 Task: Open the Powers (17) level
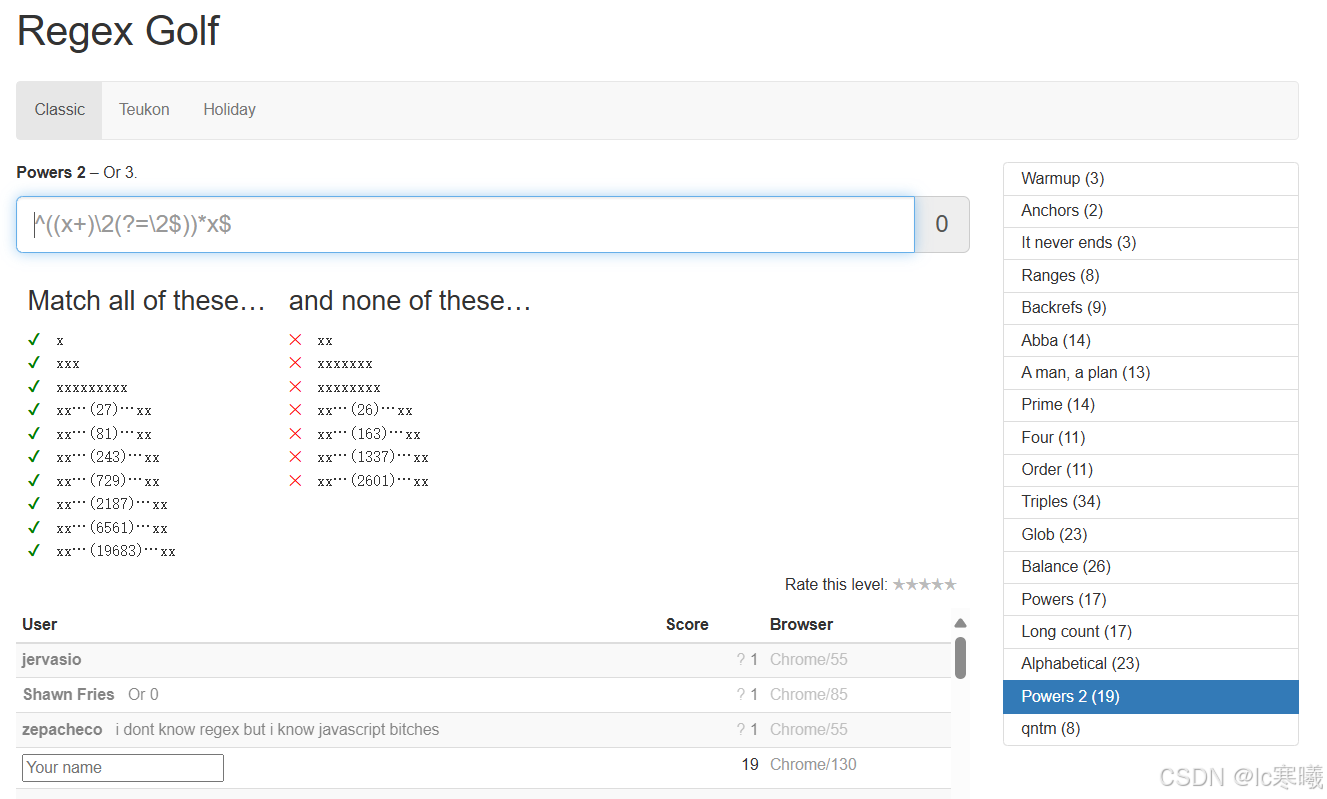[x=1150, y=599]
